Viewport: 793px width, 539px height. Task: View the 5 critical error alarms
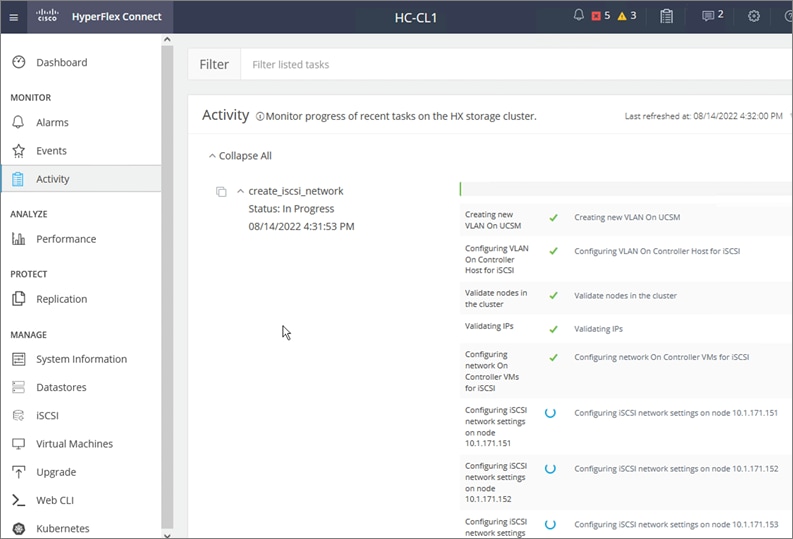(x=601, y=16)
